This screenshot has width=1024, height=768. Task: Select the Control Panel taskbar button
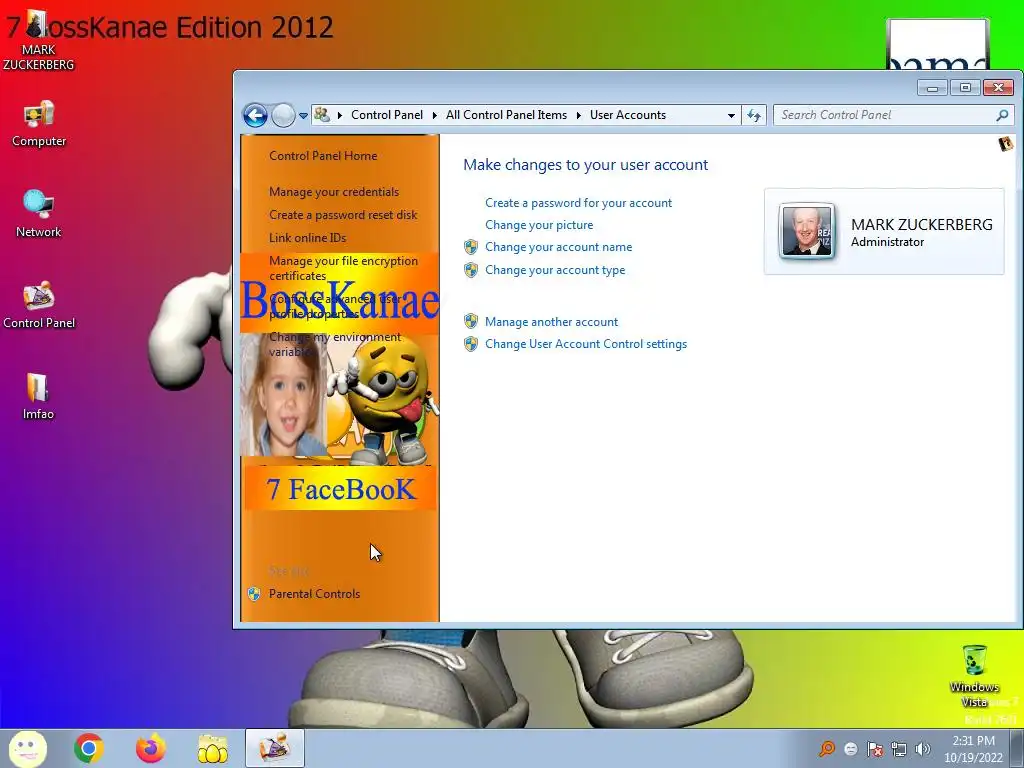[x=275, y=748]
